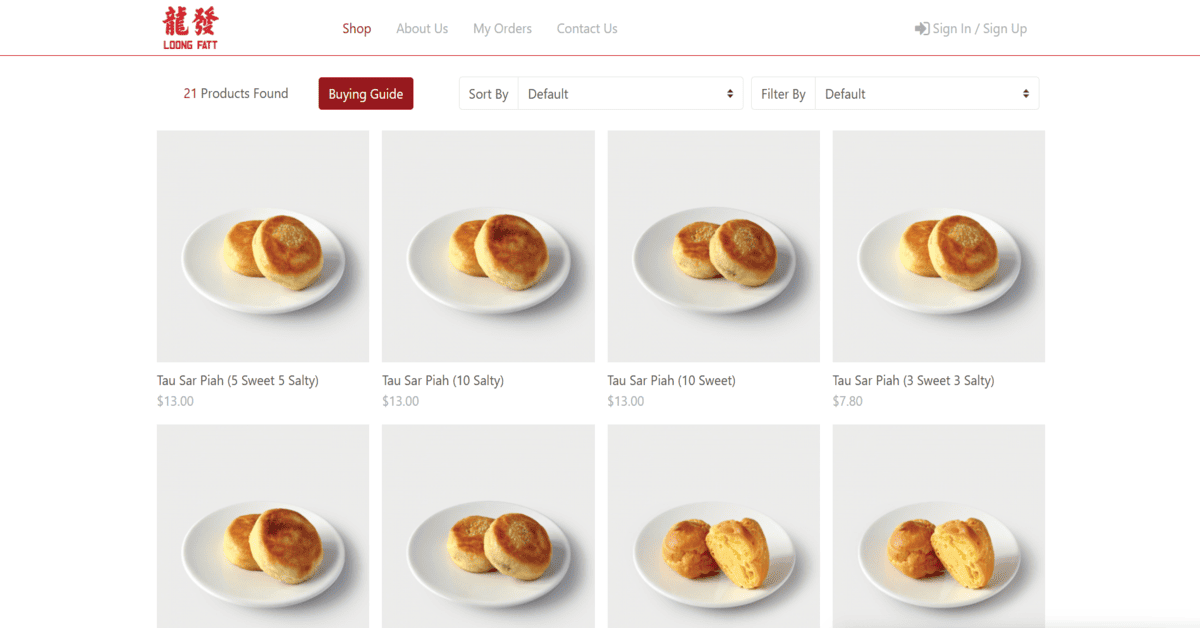
Task: Click the Sort By dropdown arrows
Action: pos(730,94)
